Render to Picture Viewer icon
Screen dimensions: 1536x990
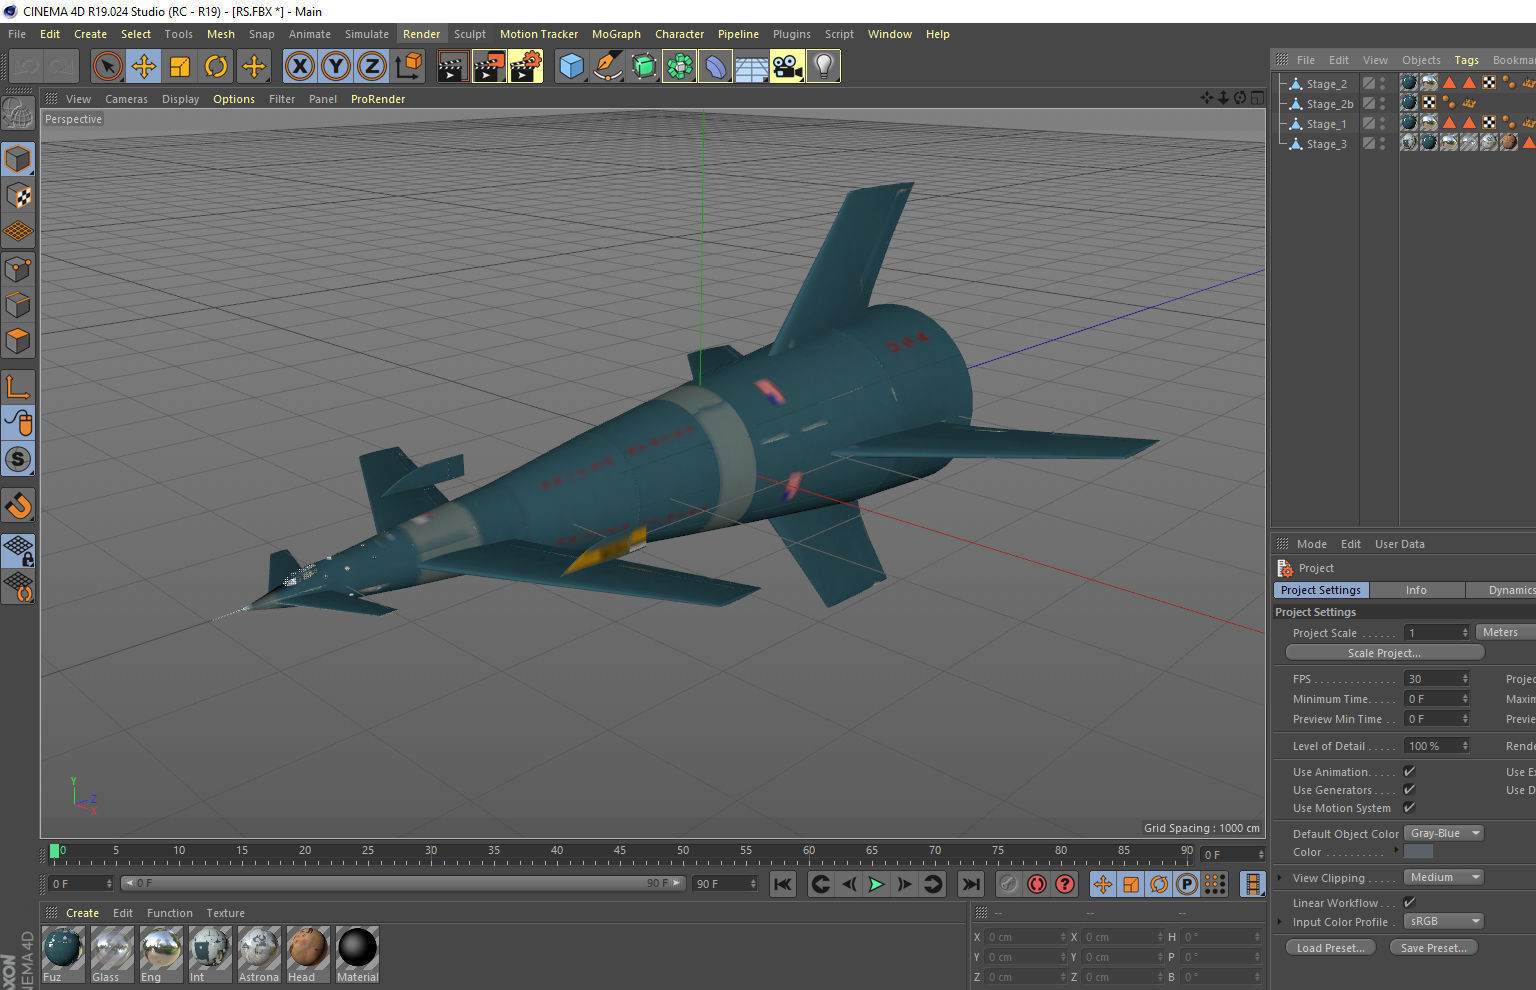(x=489, y=67)
